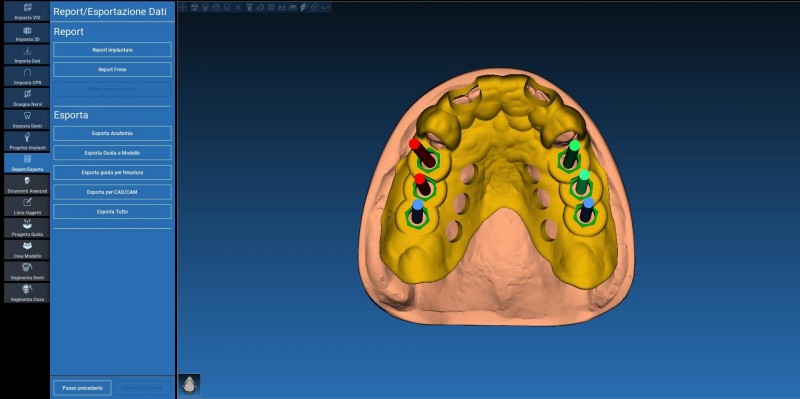The image size is (800, 399).
Task: Open the Crea Modello step
Action: click(x=27, y=250)
